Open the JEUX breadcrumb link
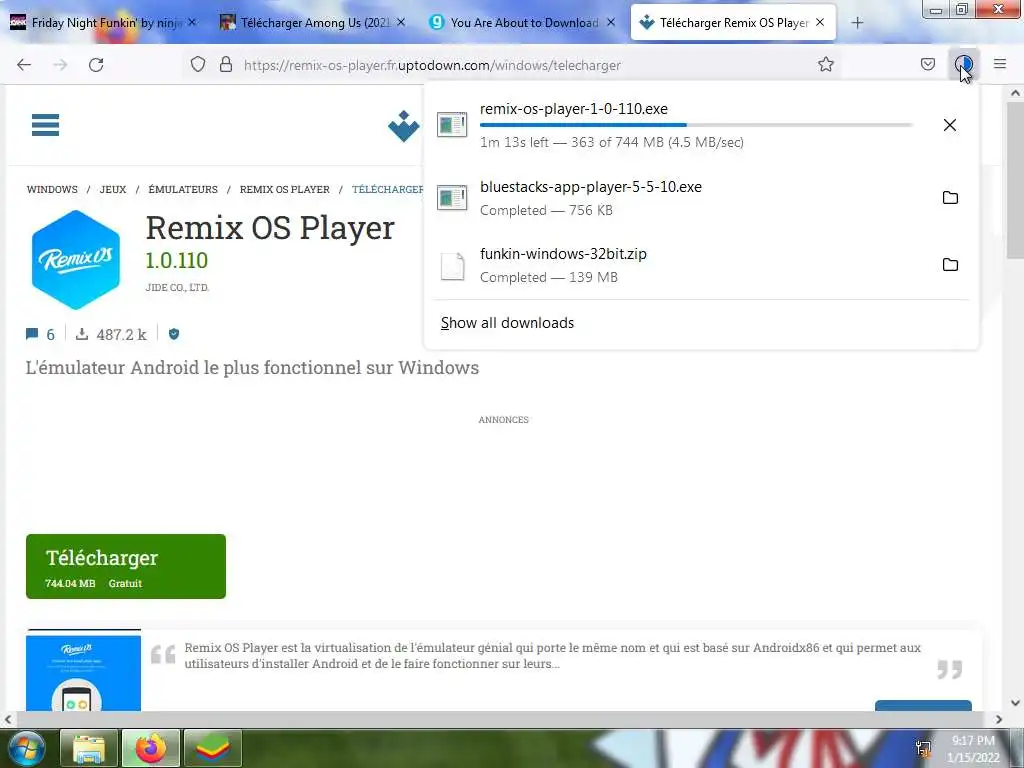 pyautogui.click(x=113, y=189)
